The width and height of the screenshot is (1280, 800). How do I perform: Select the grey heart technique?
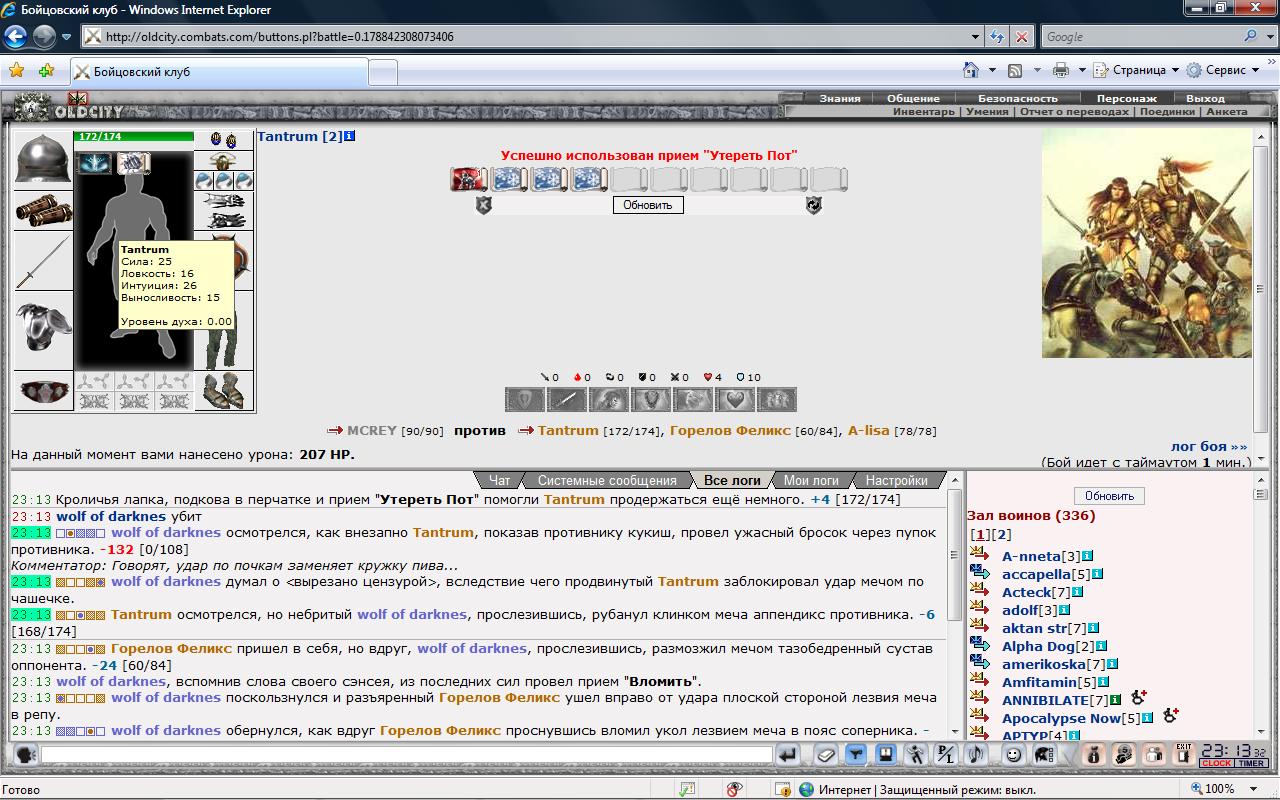tap(735, 400)
